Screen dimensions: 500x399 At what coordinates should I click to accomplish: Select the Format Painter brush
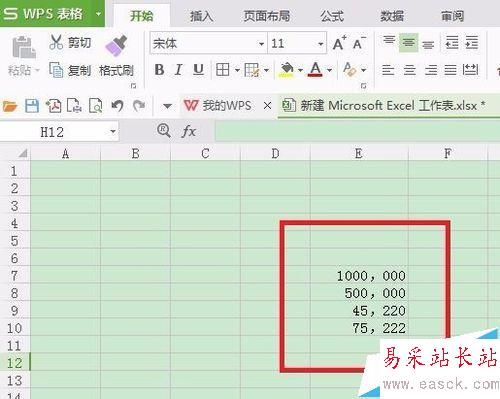[116, 46]
